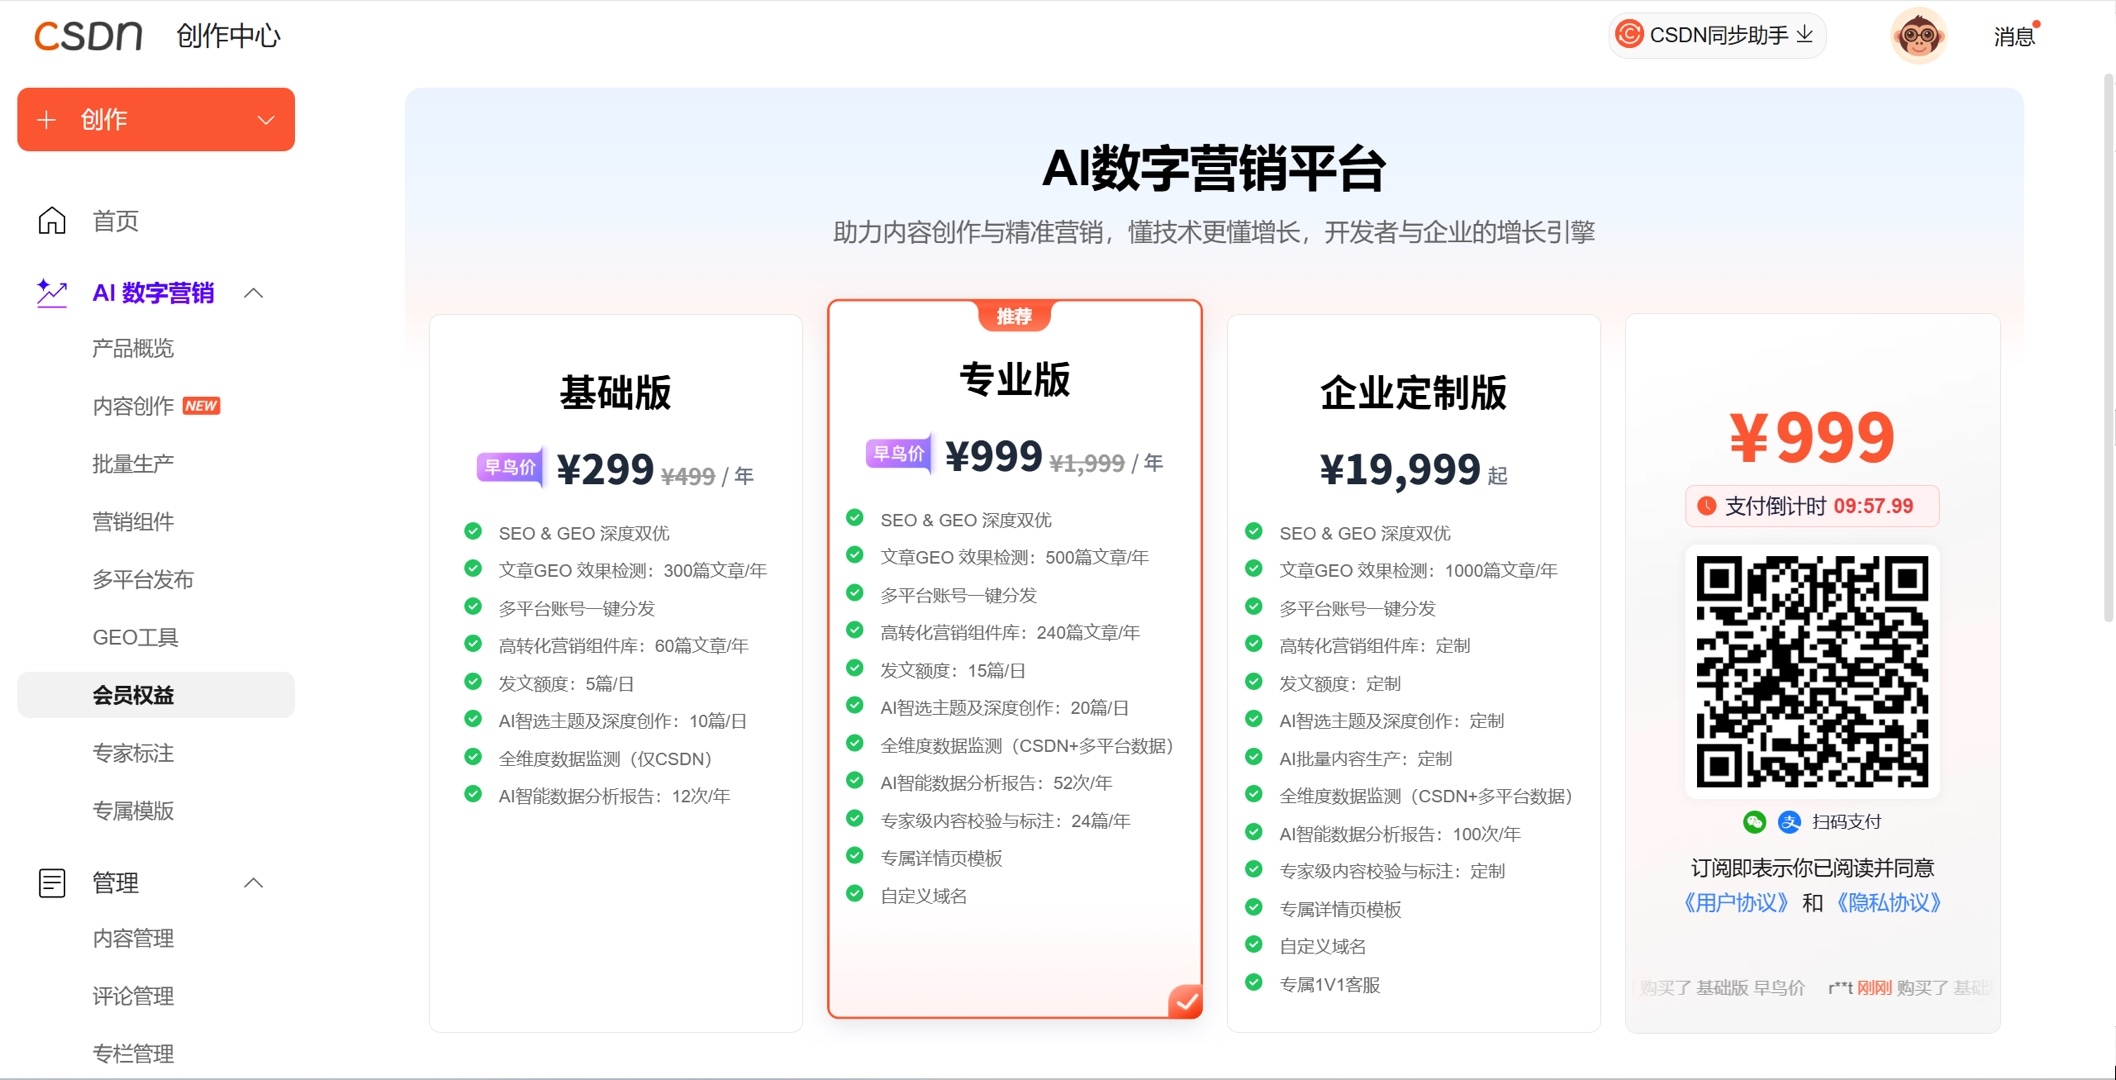Screen dimensions: 2116x1080
Task: Click the 扫码支付 label
Action: click(1846, 822)
